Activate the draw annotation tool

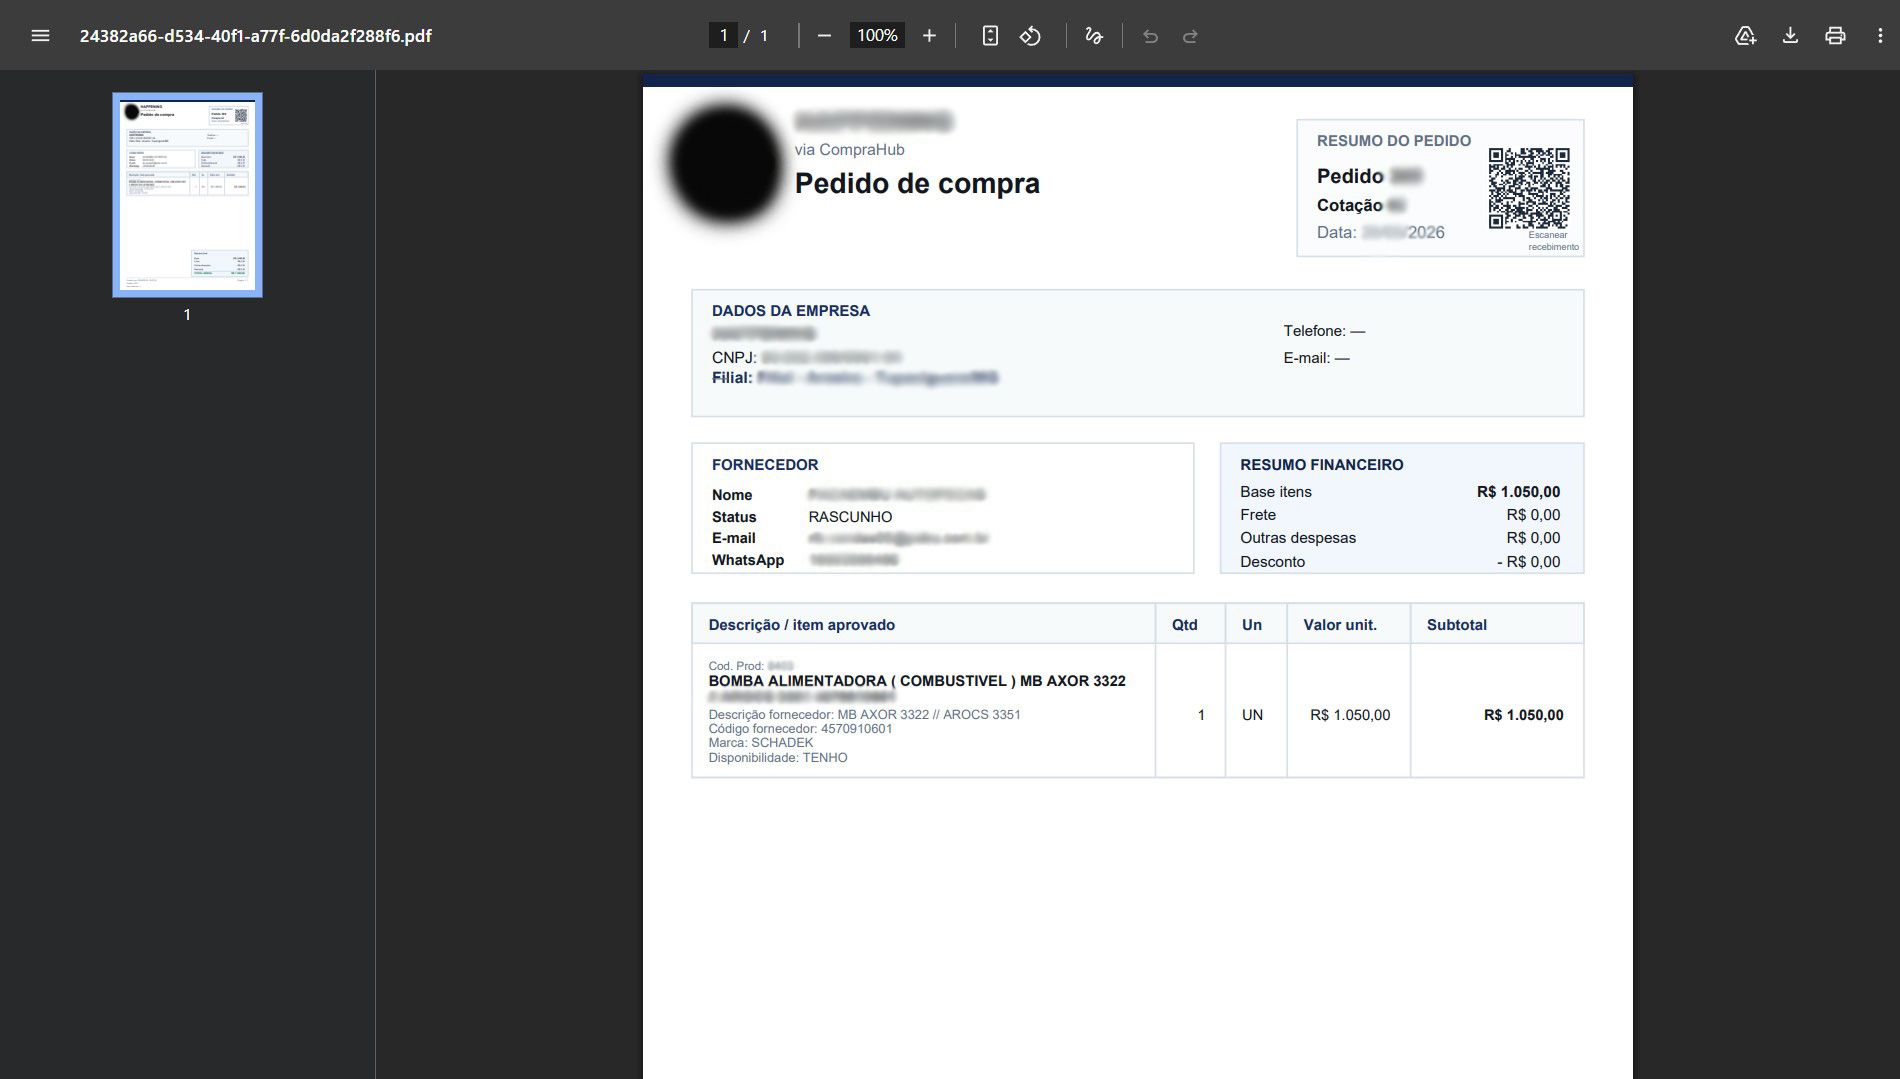click(1094, 36)
